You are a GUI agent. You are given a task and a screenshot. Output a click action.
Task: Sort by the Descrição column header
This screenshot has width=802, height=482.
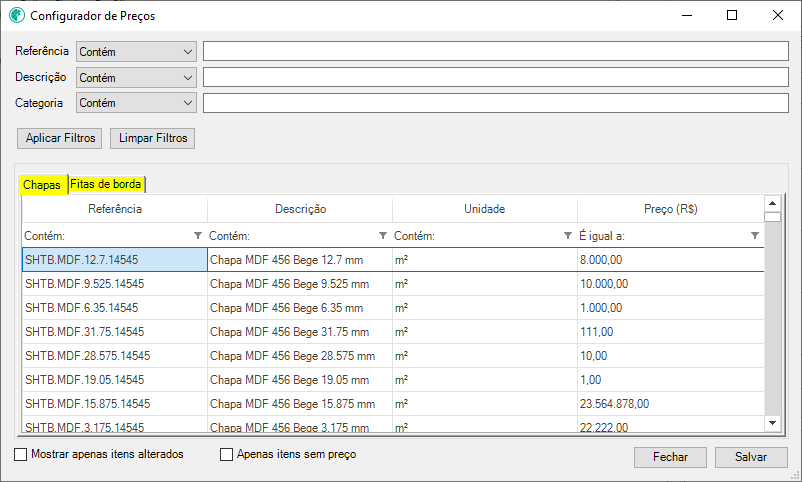point(300,209)
